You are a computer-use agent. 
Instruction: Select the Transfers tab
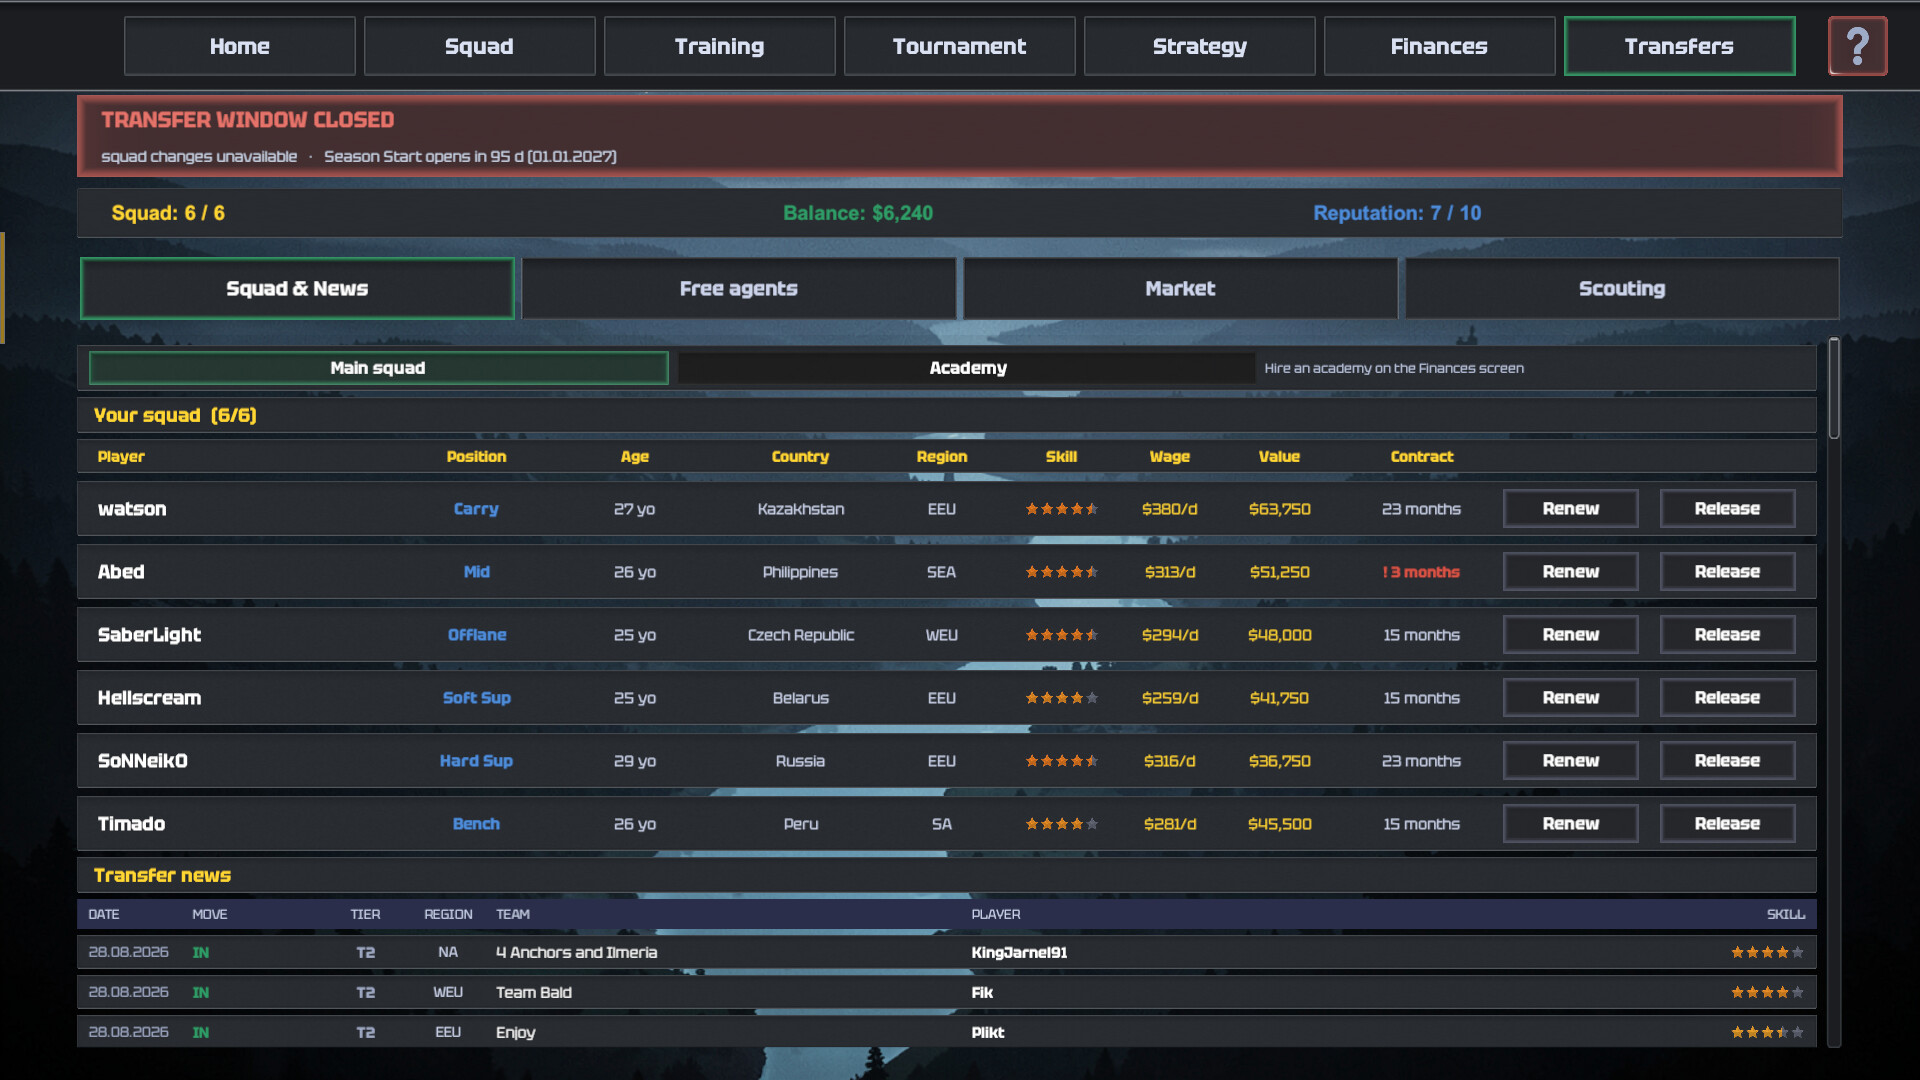(x=1680, y=46)
